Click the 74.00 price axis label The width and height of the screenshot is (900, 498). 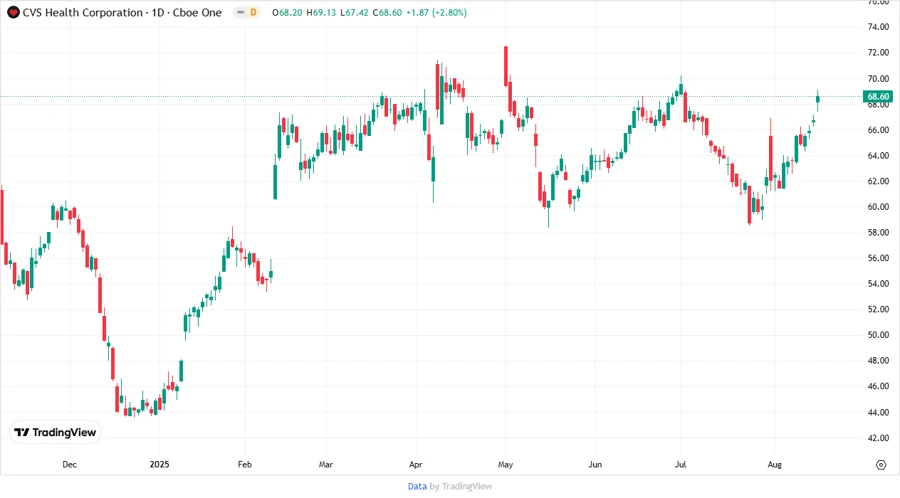878,27
